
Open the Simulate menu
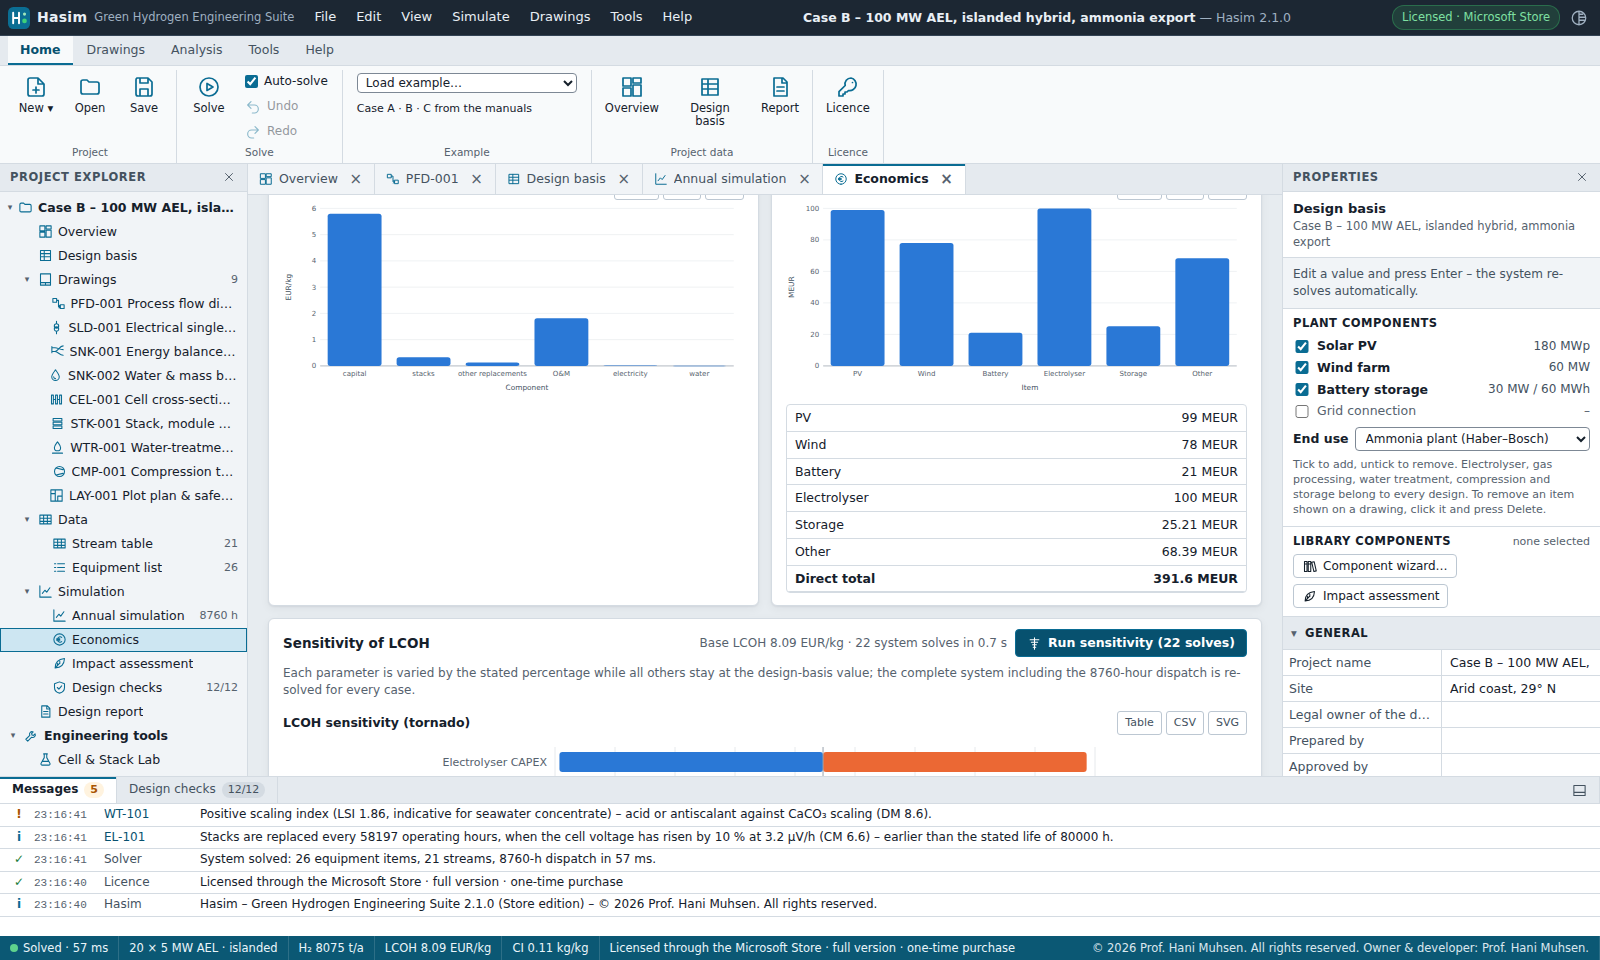[481, 17]
